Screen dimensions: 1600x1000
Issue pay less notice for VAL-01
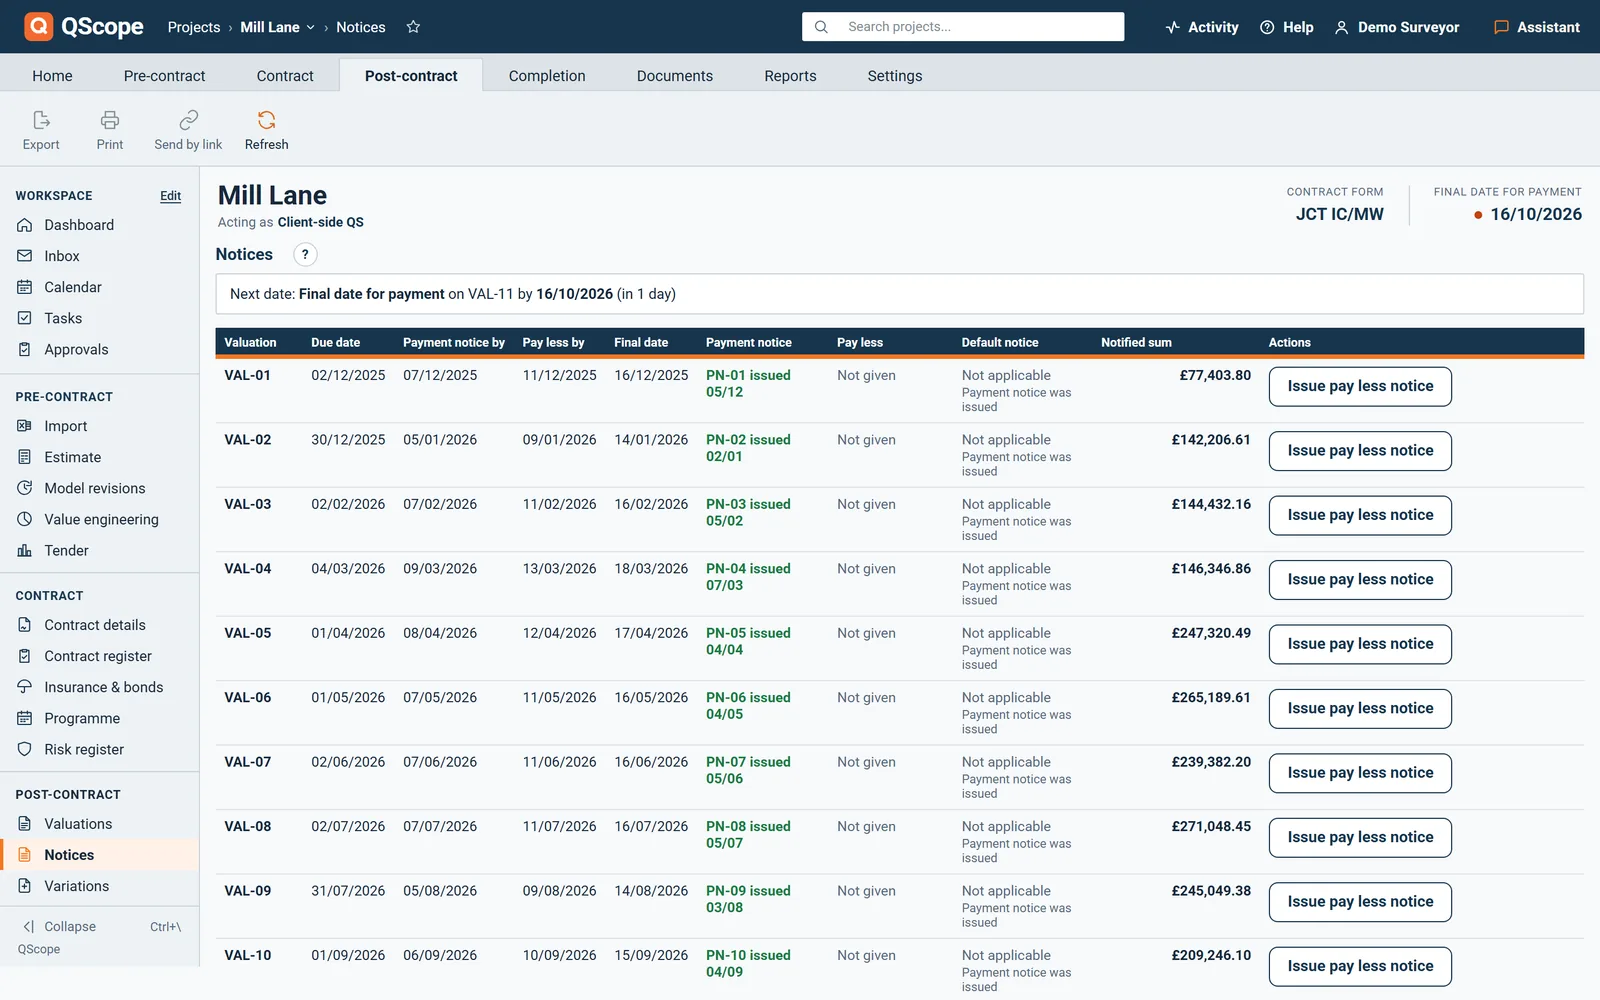tap(1360, 386)
